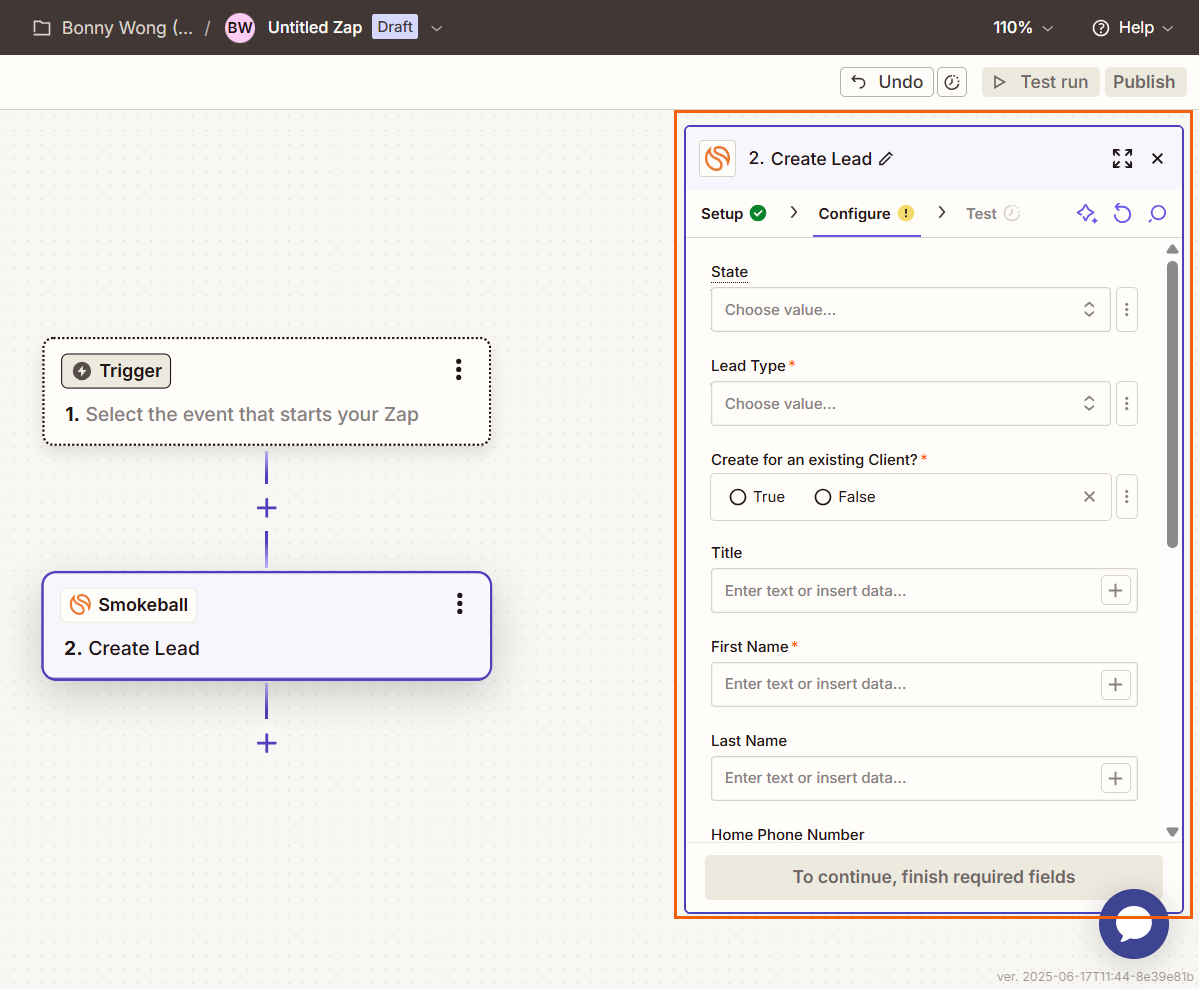
Task: Select the Create Lead step card
Action: coord(266,626)
